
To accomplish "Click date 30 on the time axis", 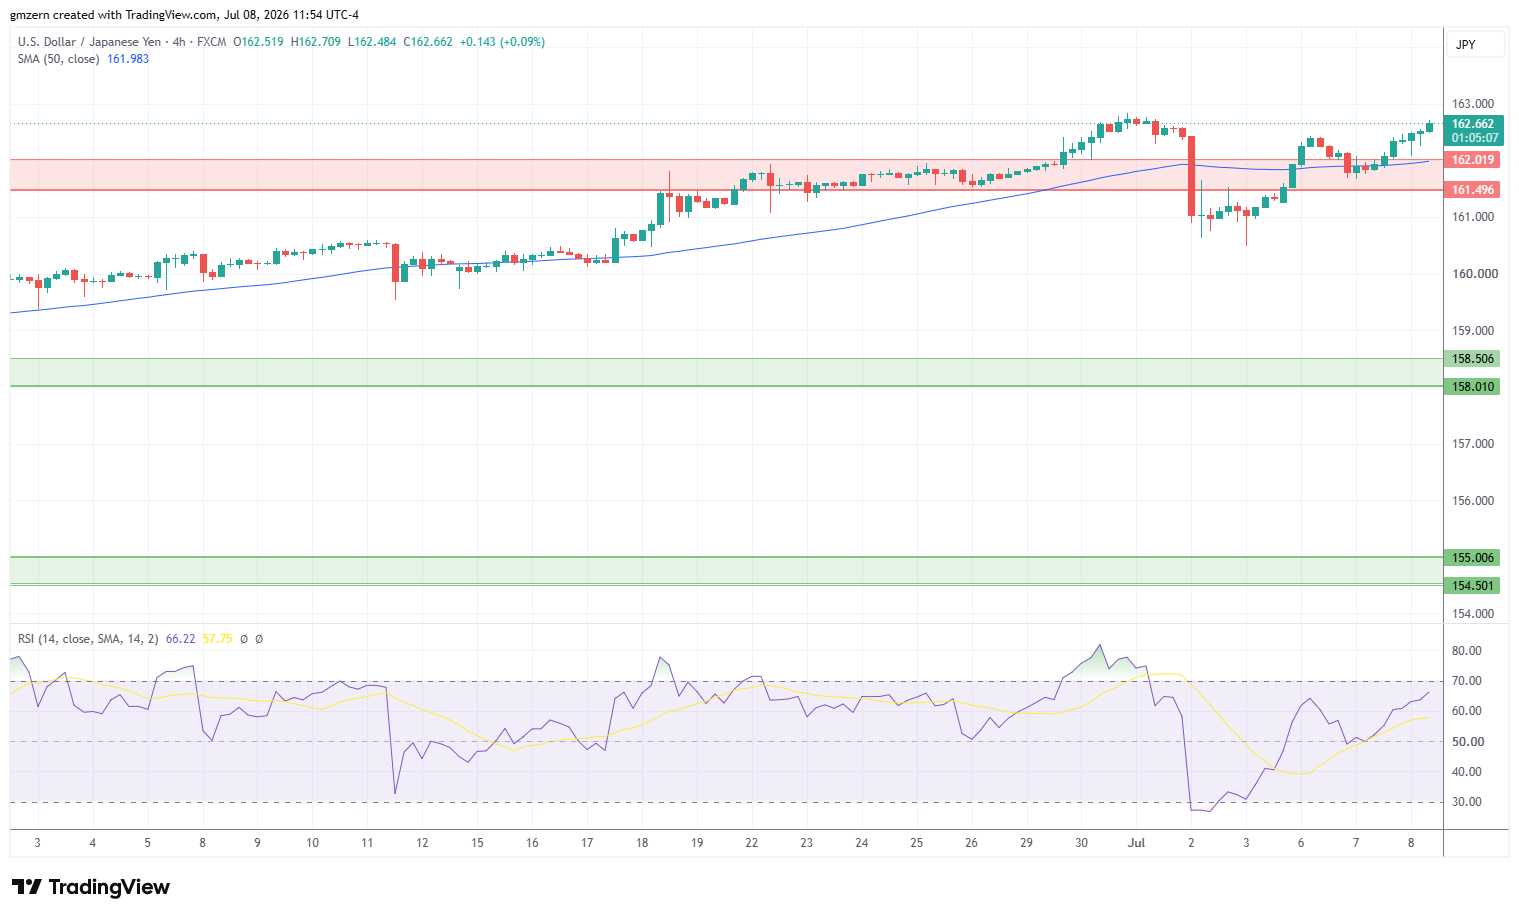I will (x=1081, y=843).
